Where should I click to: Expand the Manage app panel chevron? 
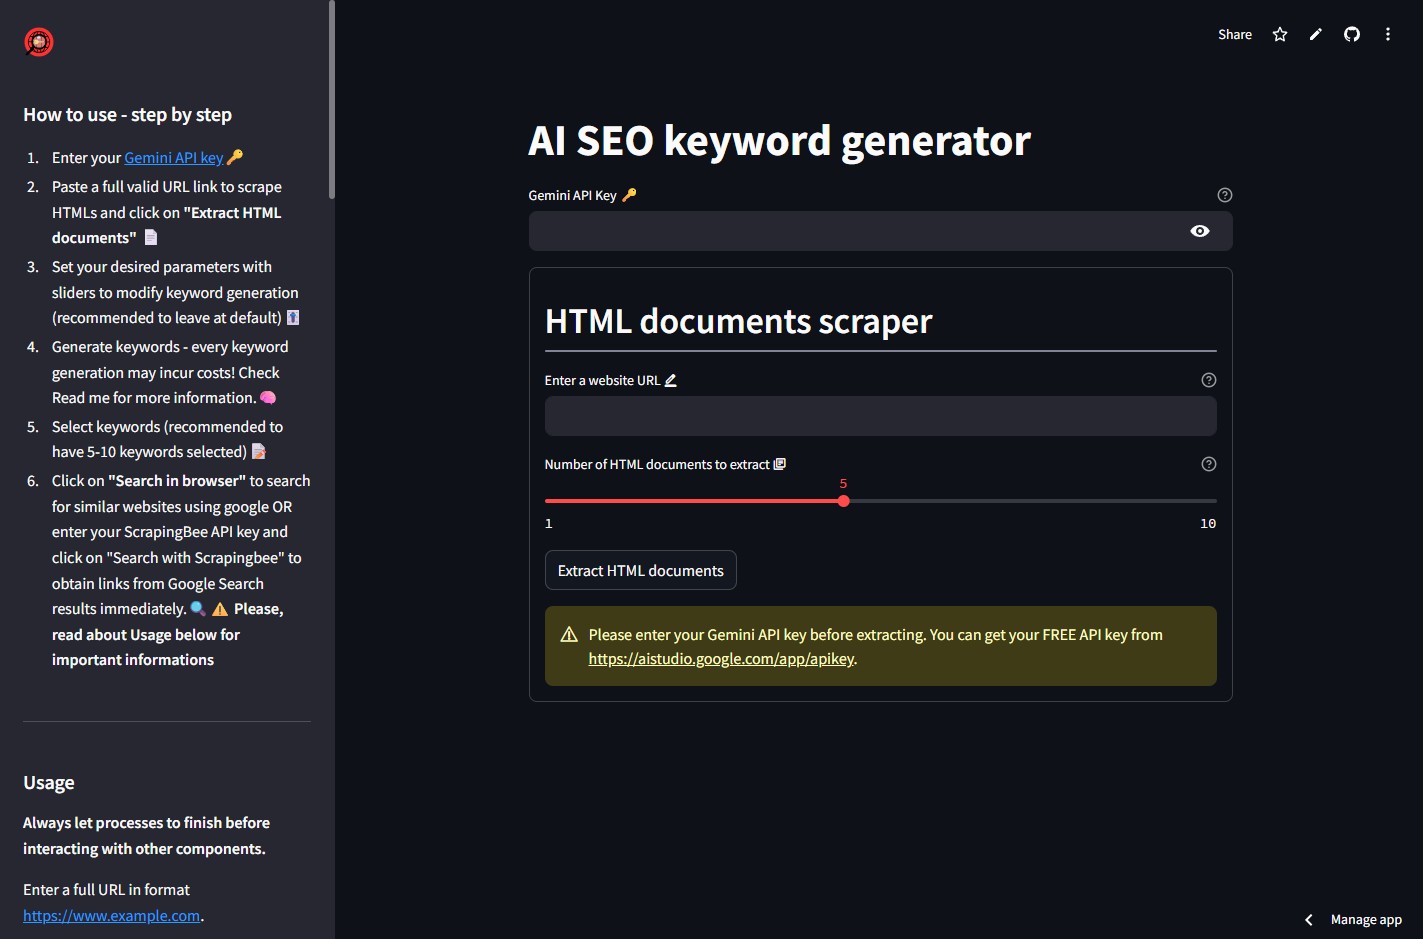[1309, 920]
